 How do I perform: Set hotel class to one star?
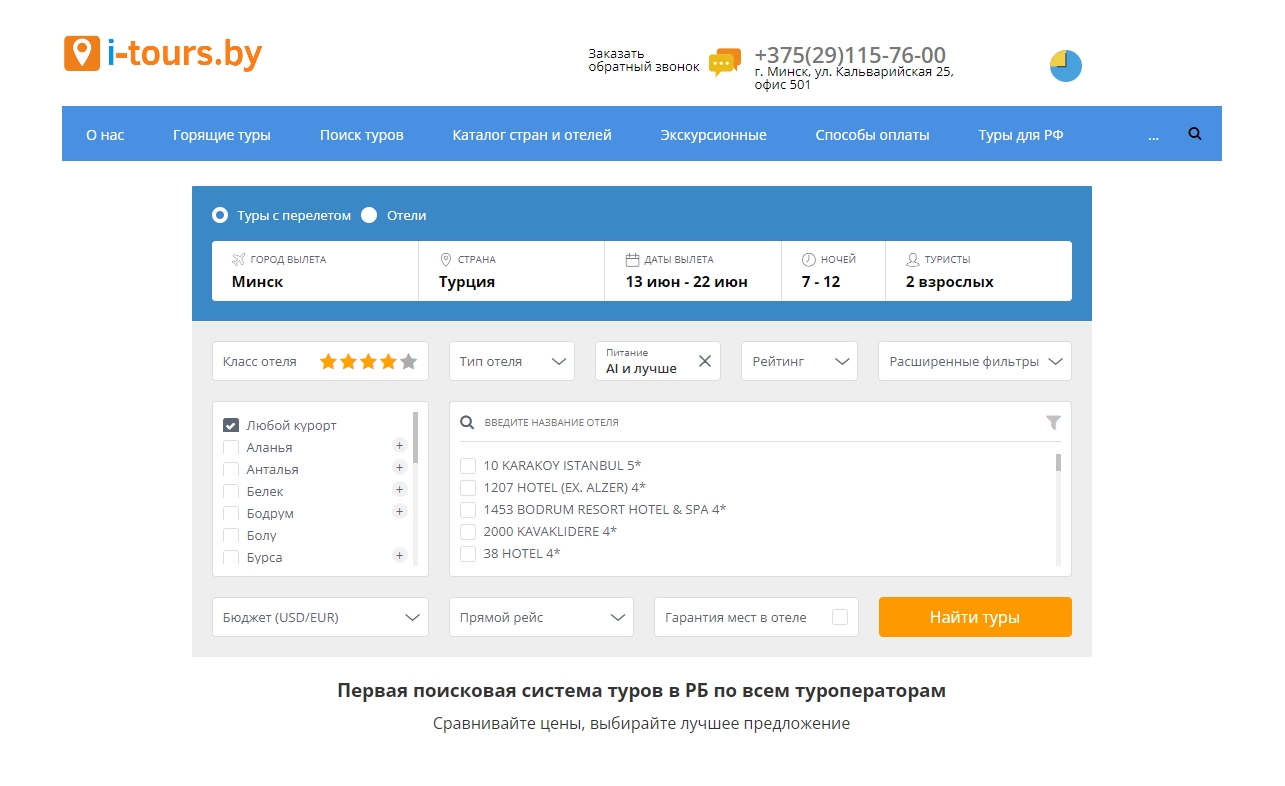click(328, 361)
